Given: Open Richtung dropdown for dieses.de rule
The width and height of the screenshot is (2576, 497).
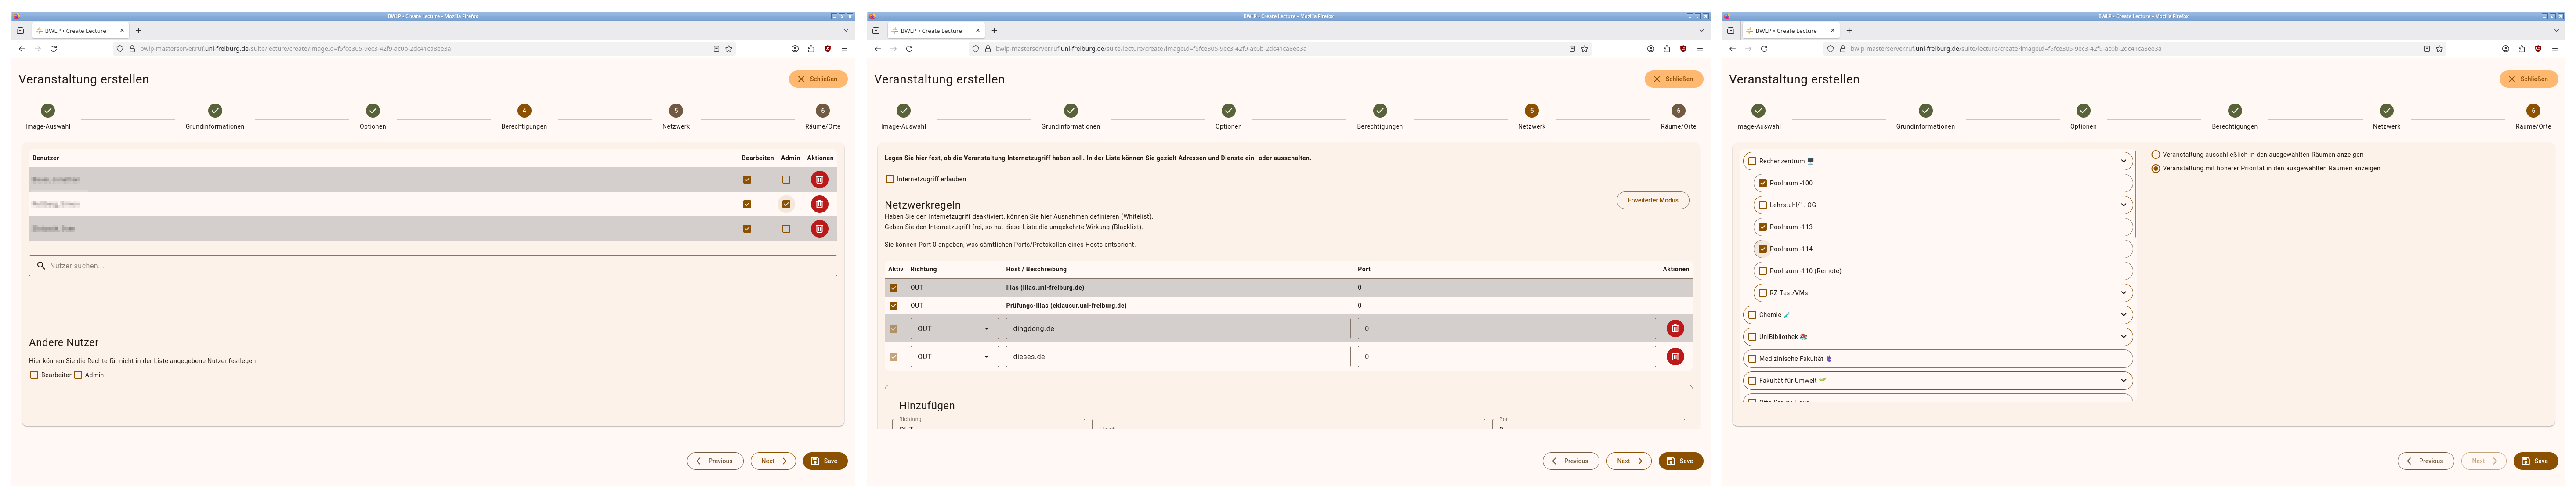Looking at the screenshot, I should coord(954,357).
